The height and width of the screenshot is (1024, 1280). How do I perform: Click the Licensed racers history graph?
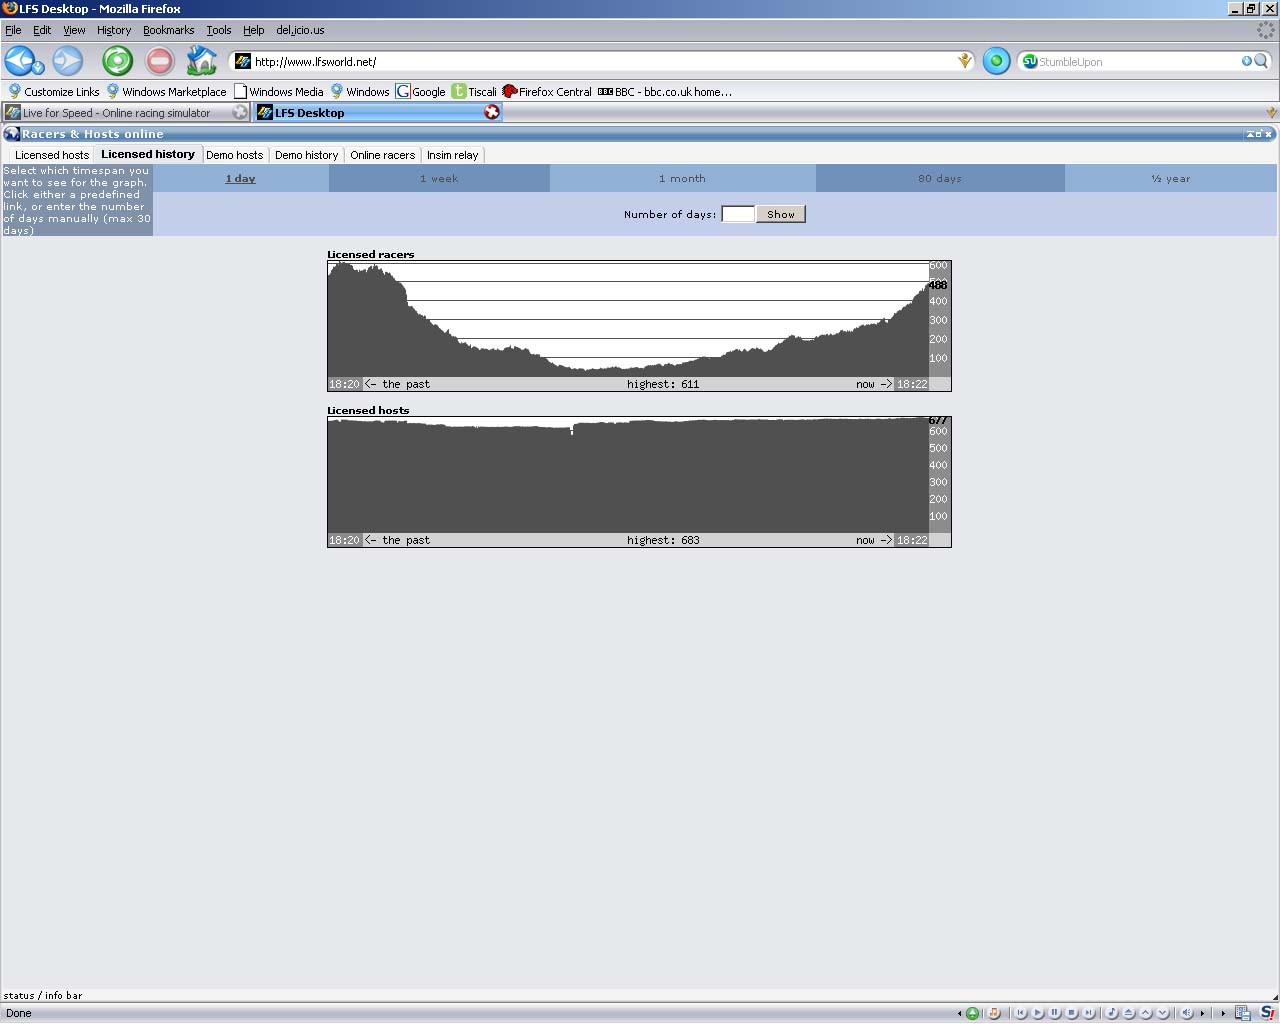pyautogui.click(x=639, y=326)
